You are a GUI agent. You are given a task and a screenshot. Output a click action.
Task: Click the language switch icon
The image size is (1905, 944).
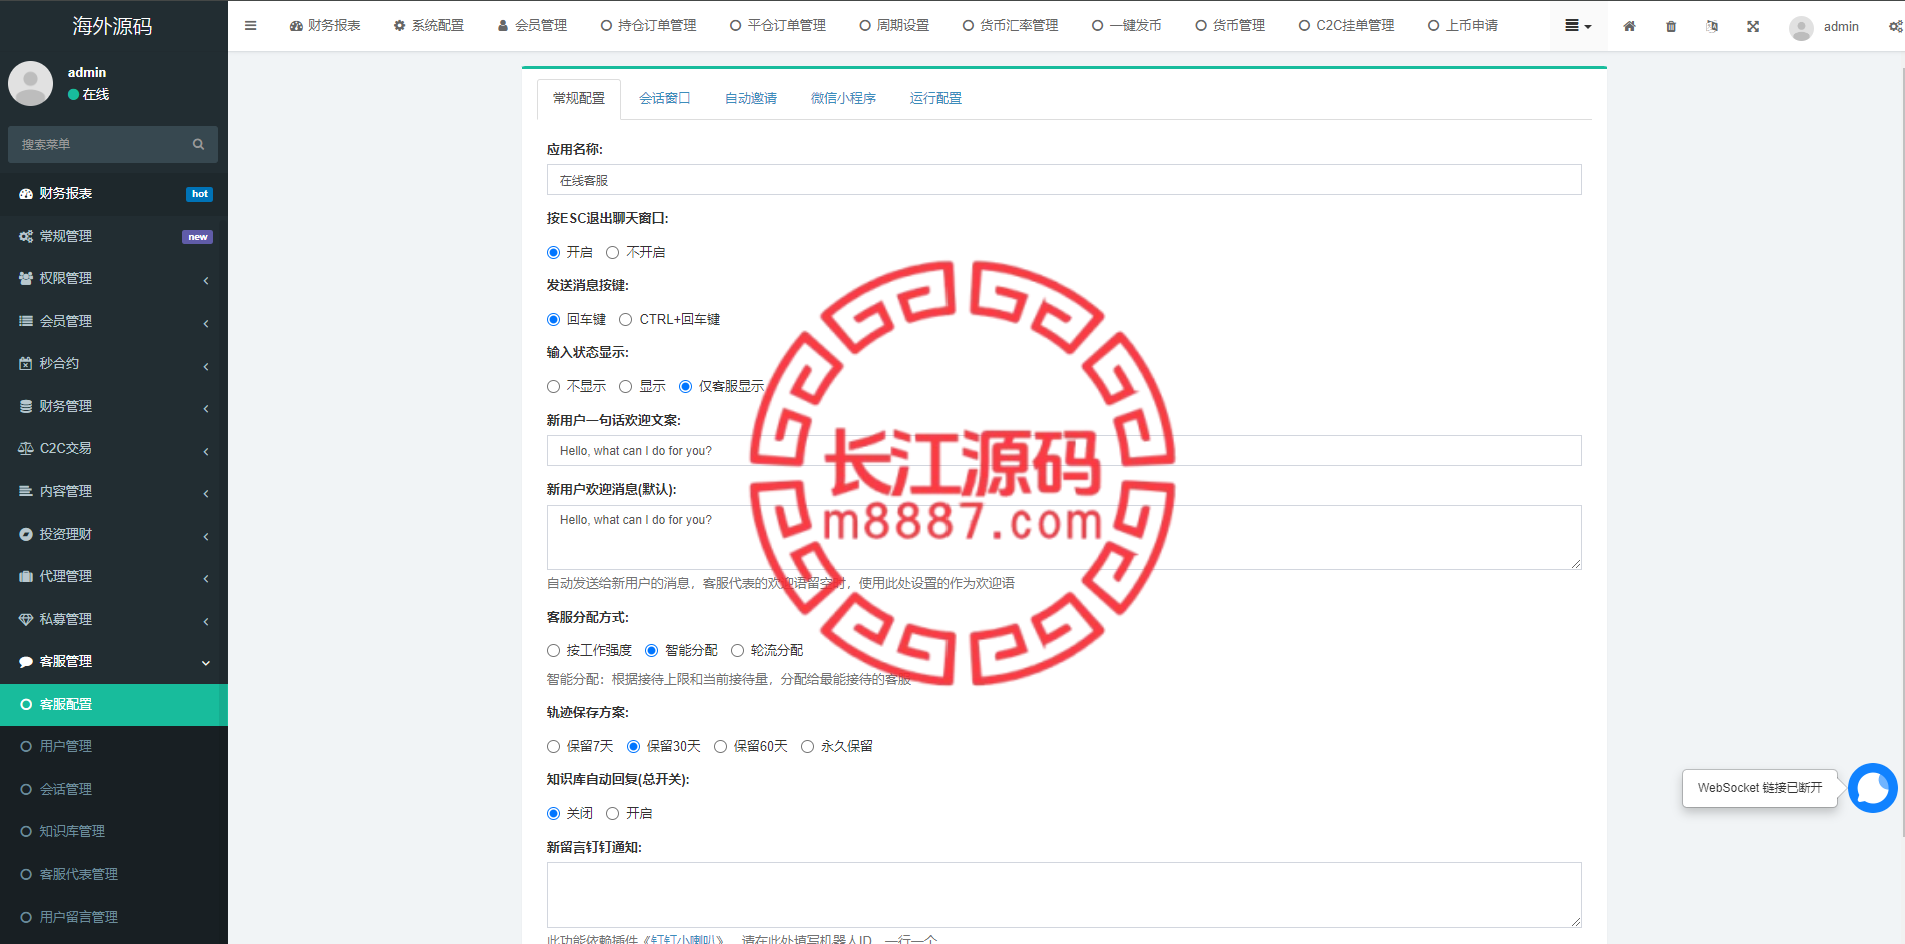(1712, 26)
